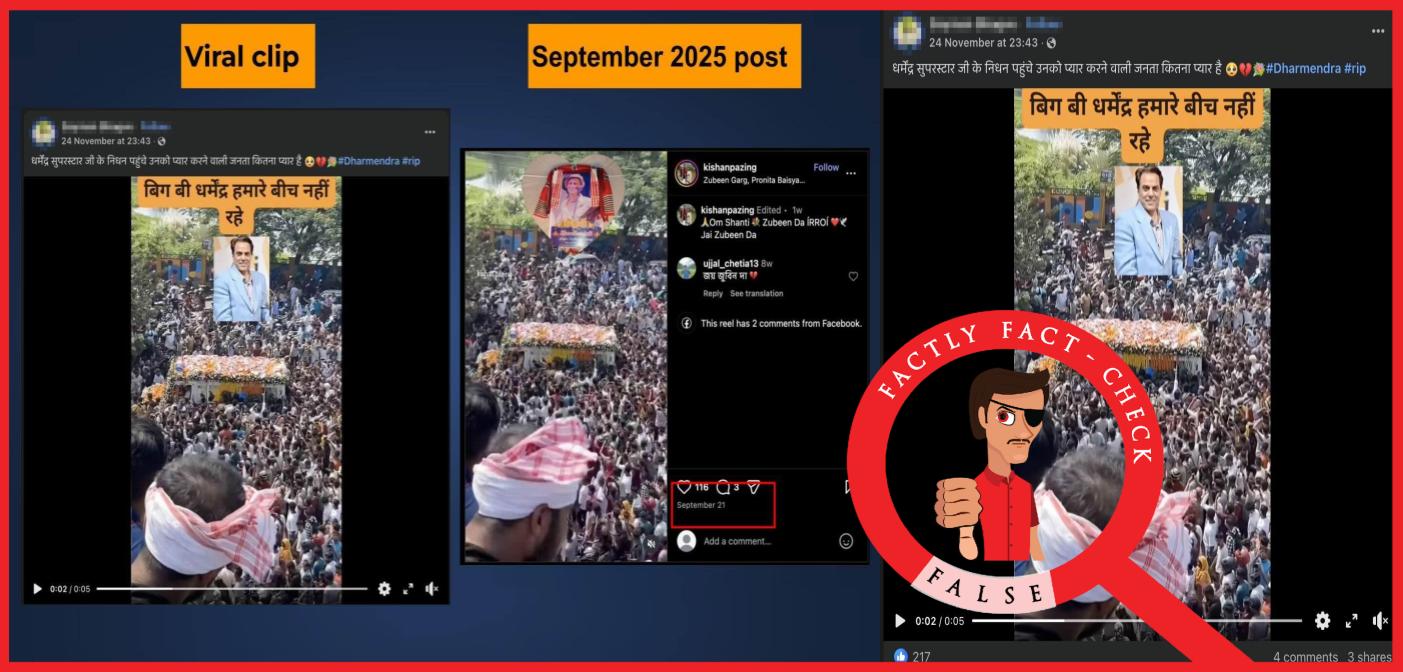Enter fullscreen on the right Facebook video
This screenshot has width=1403, height=672.
(1352, 621)
